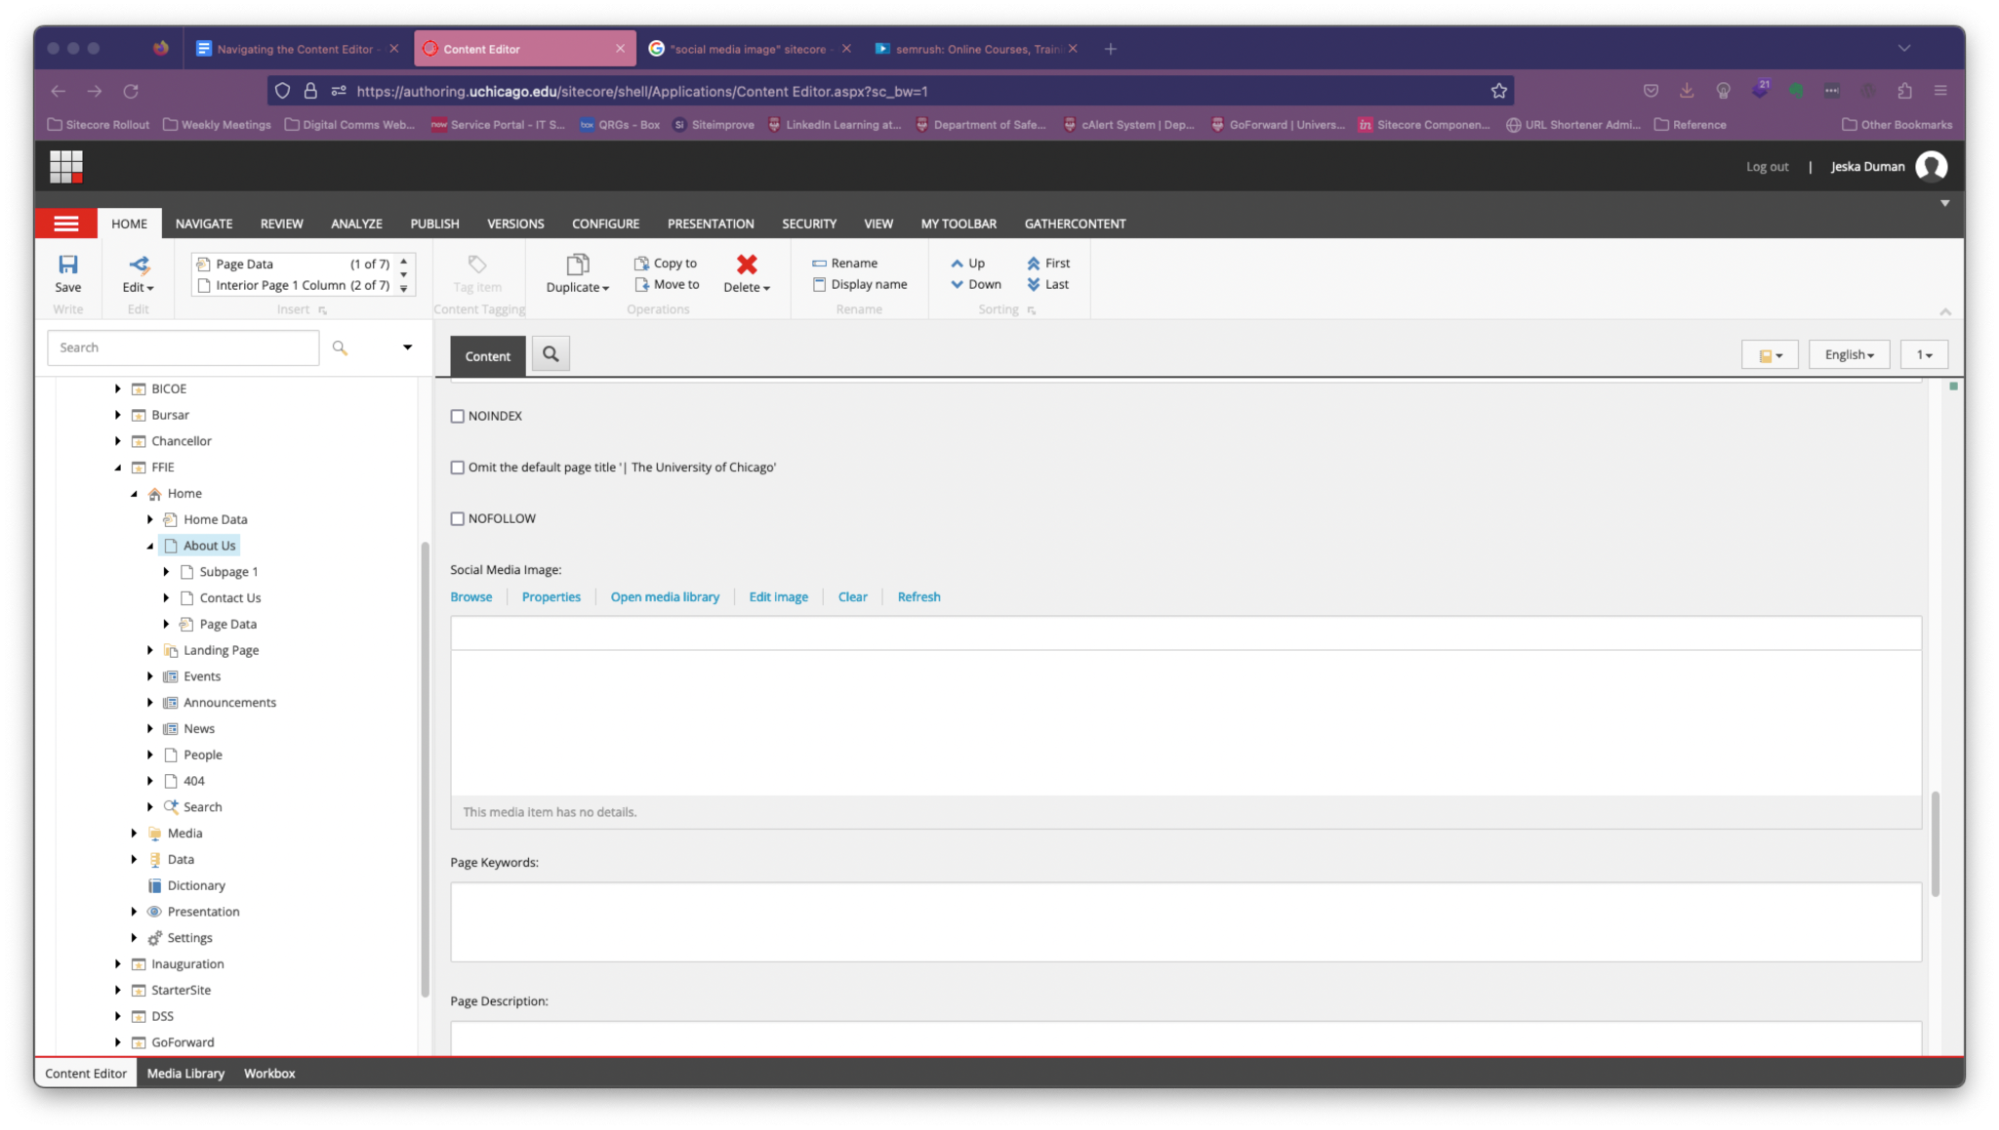This screenshot has width=1999, height=1130.
Task: Check Omit the default page title
Action: pos(457,467)
